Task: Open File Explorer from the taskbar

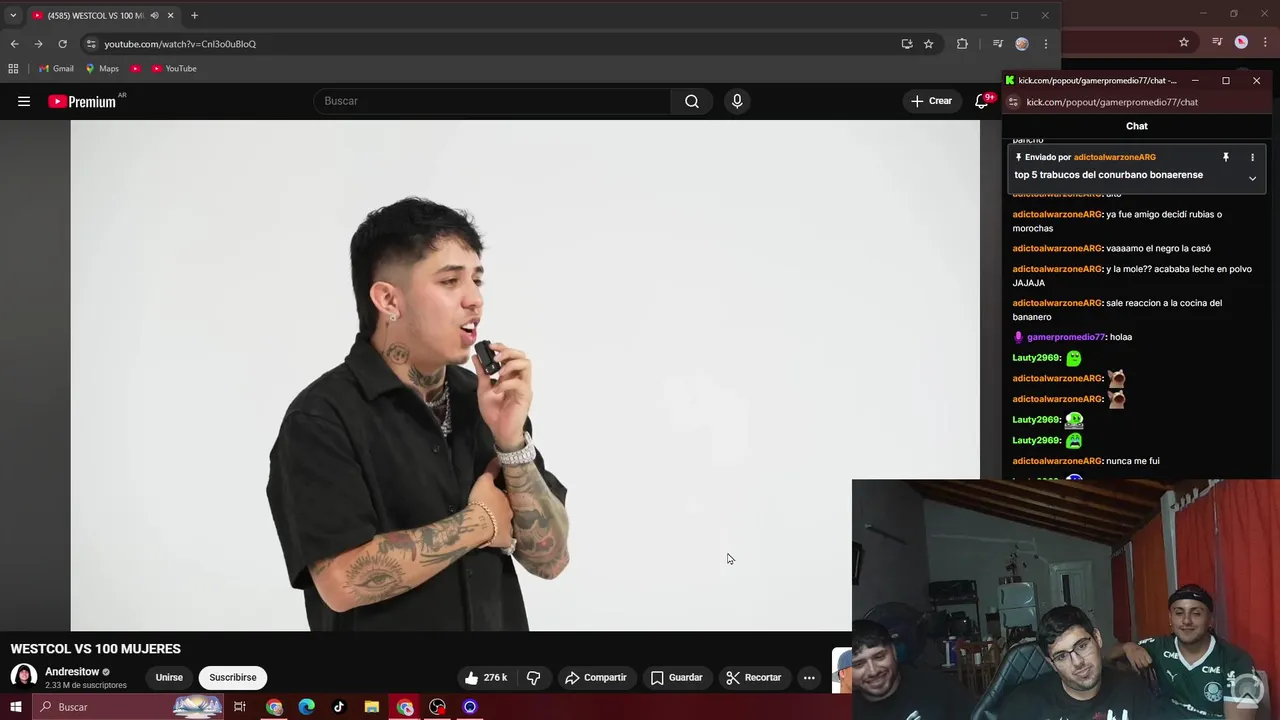Action: point(372,707)
